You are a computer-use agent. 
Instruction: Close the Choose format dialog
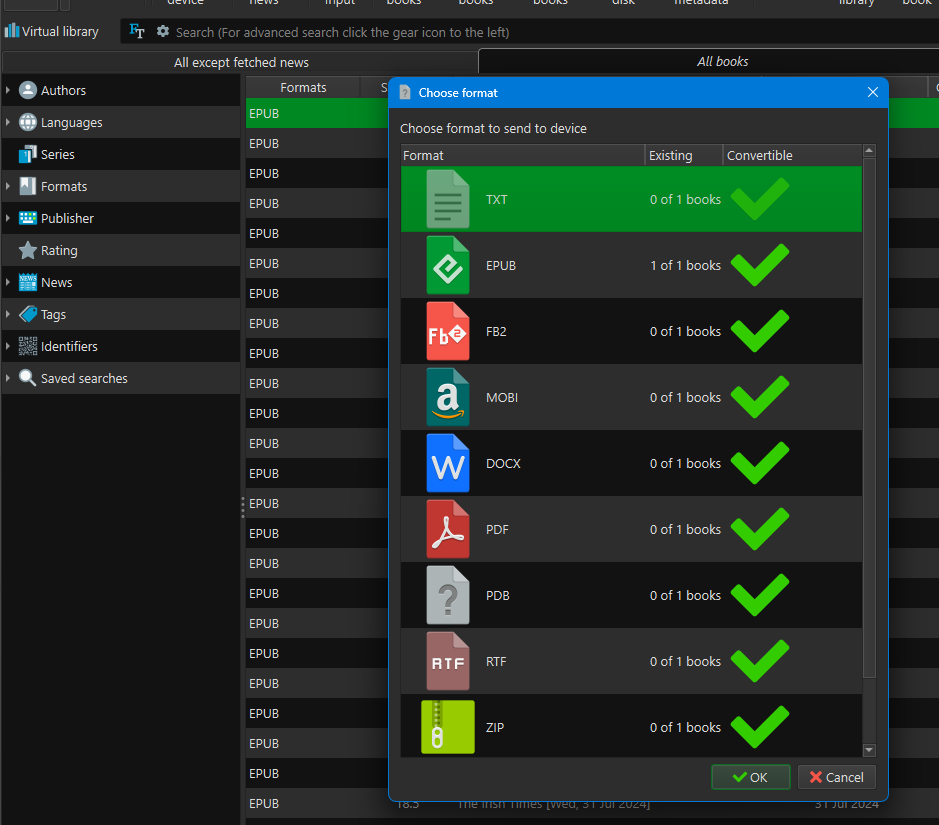(873, 92)
